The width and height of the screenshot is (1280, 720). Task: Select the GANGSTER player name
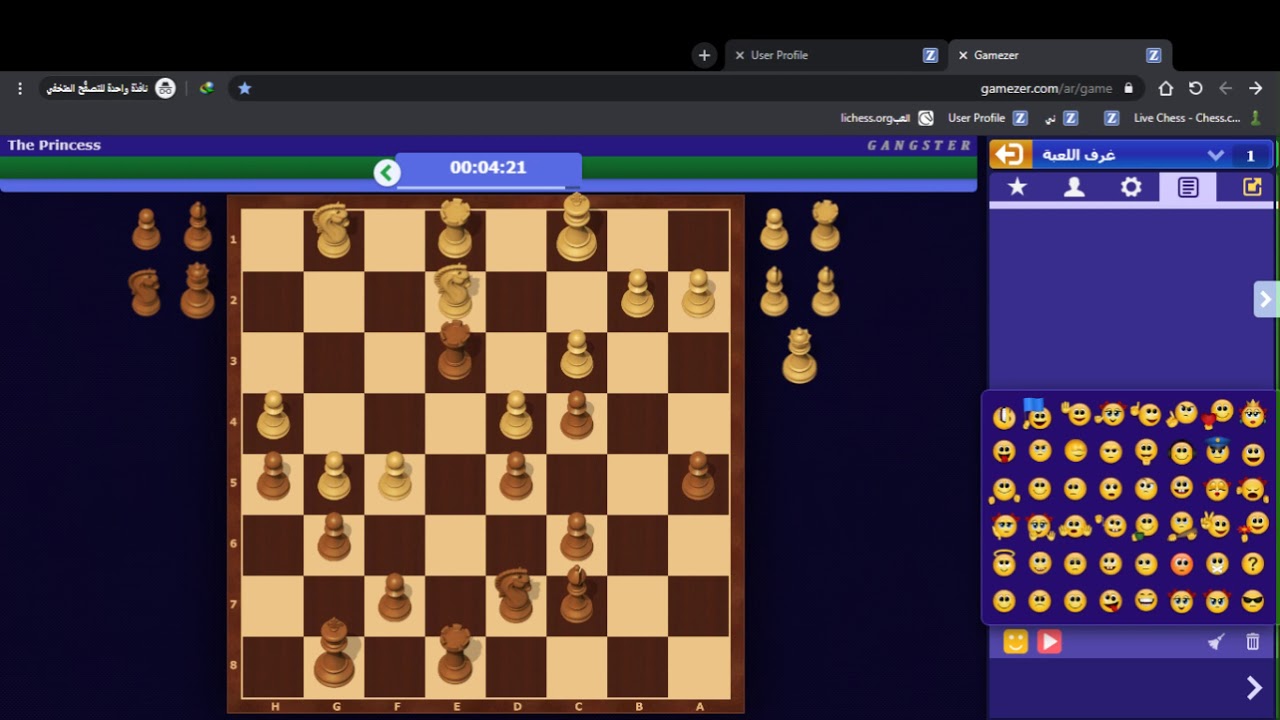(x=919, y=145)
